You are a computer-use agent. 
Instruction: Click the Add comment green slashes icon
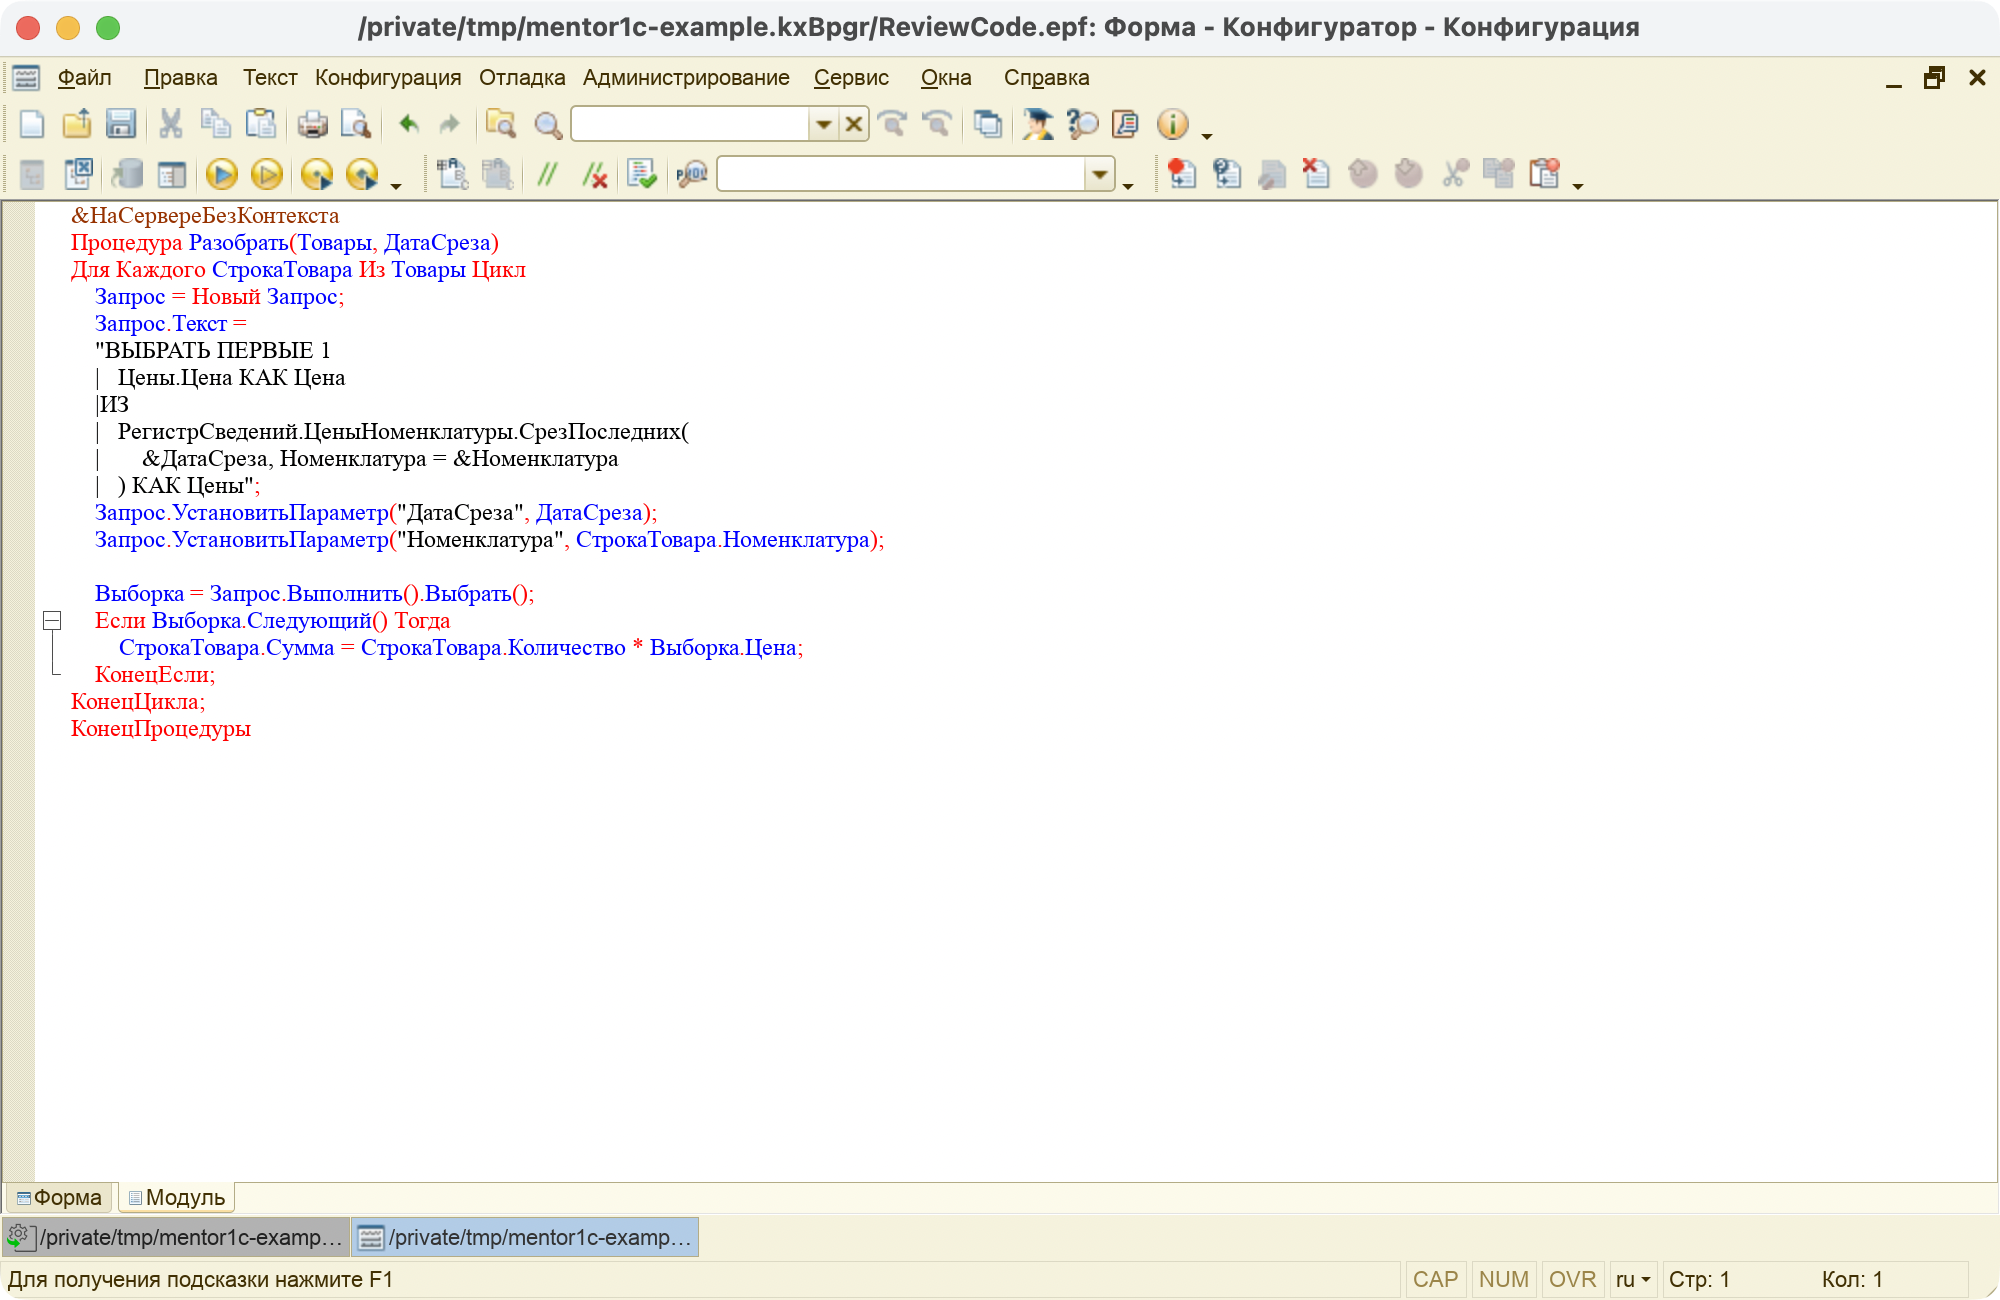coord(547,174)
